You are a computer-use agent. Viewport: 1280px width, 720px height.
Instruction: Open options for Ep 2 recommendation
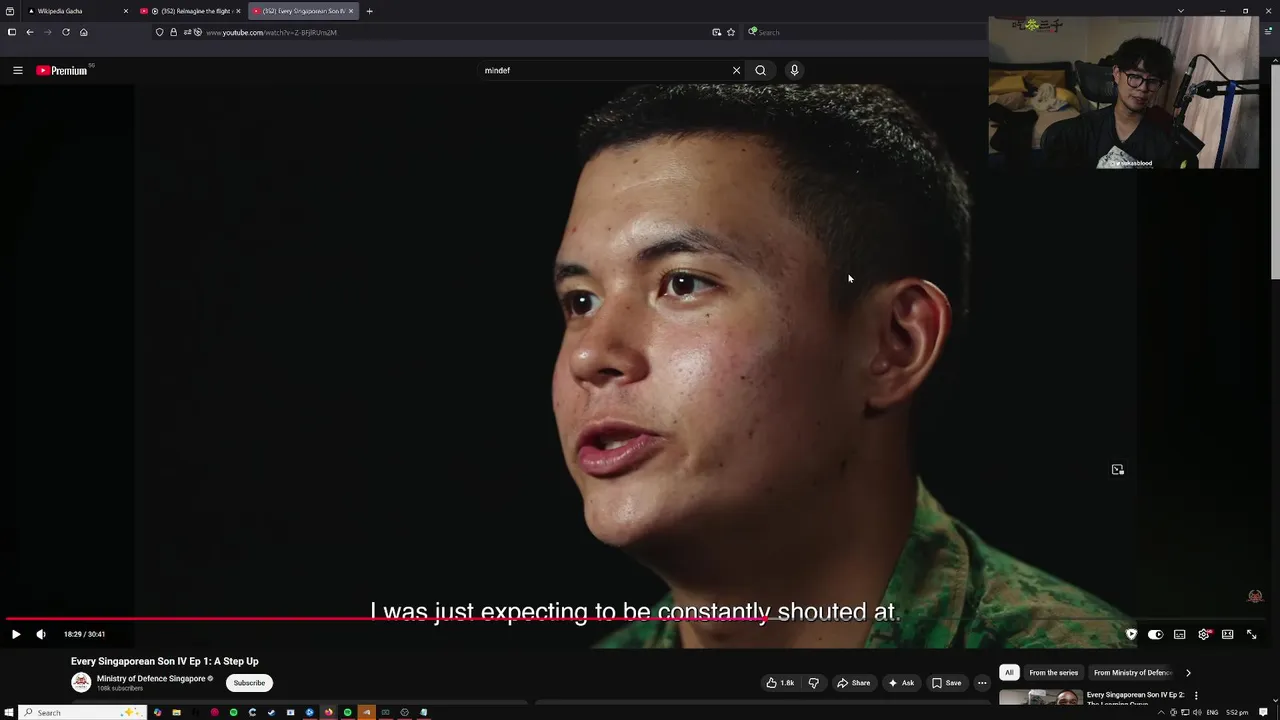click(x=1196, y=695)
